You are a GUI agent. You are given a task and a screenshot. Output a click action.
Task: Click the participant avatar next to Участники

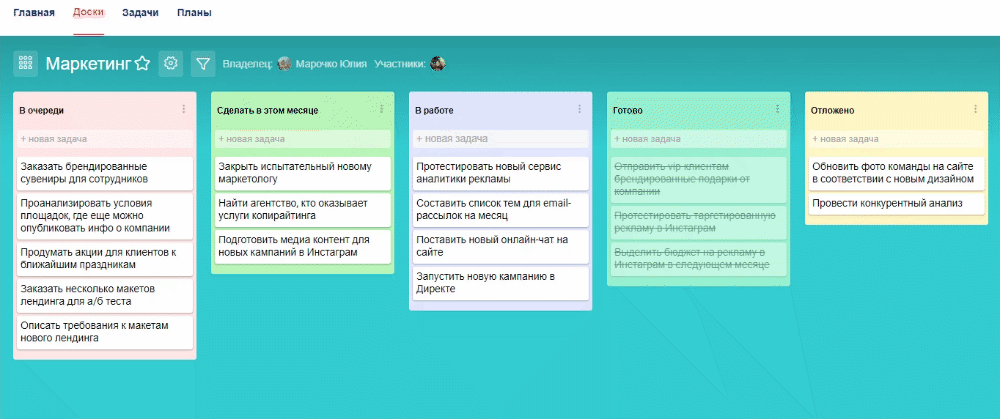437,64
